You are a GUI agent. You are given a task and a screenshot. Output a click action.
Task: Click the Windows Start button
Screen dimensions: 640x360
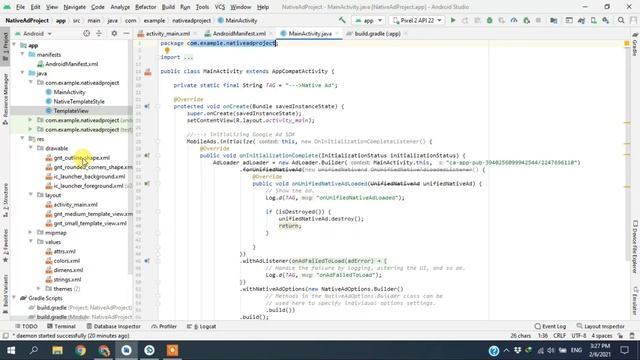[x=11, y=350]
